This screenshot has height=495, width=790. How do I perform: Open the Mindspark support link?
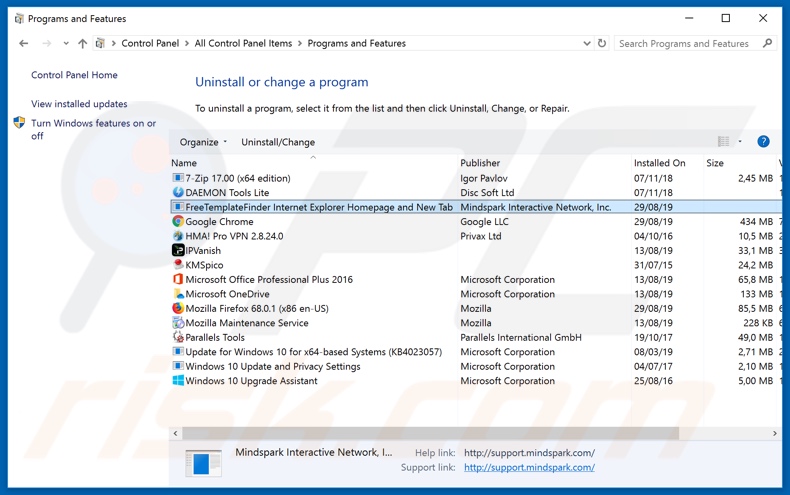529,467
